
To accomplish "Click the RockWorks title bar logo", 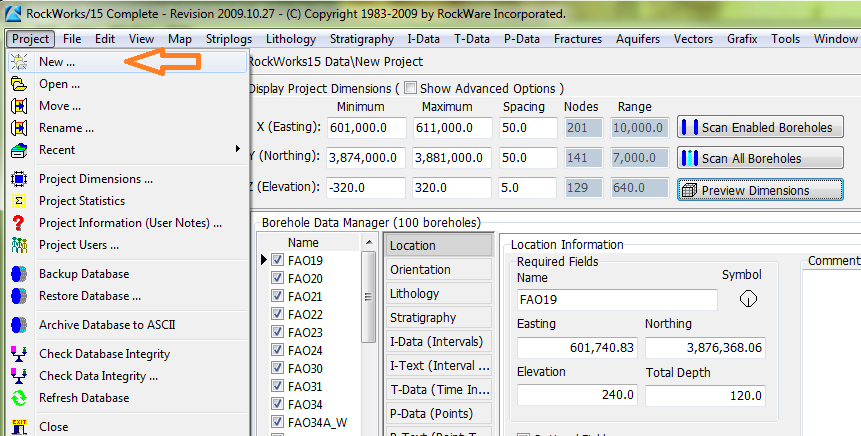I will click(x=12, y=13).
